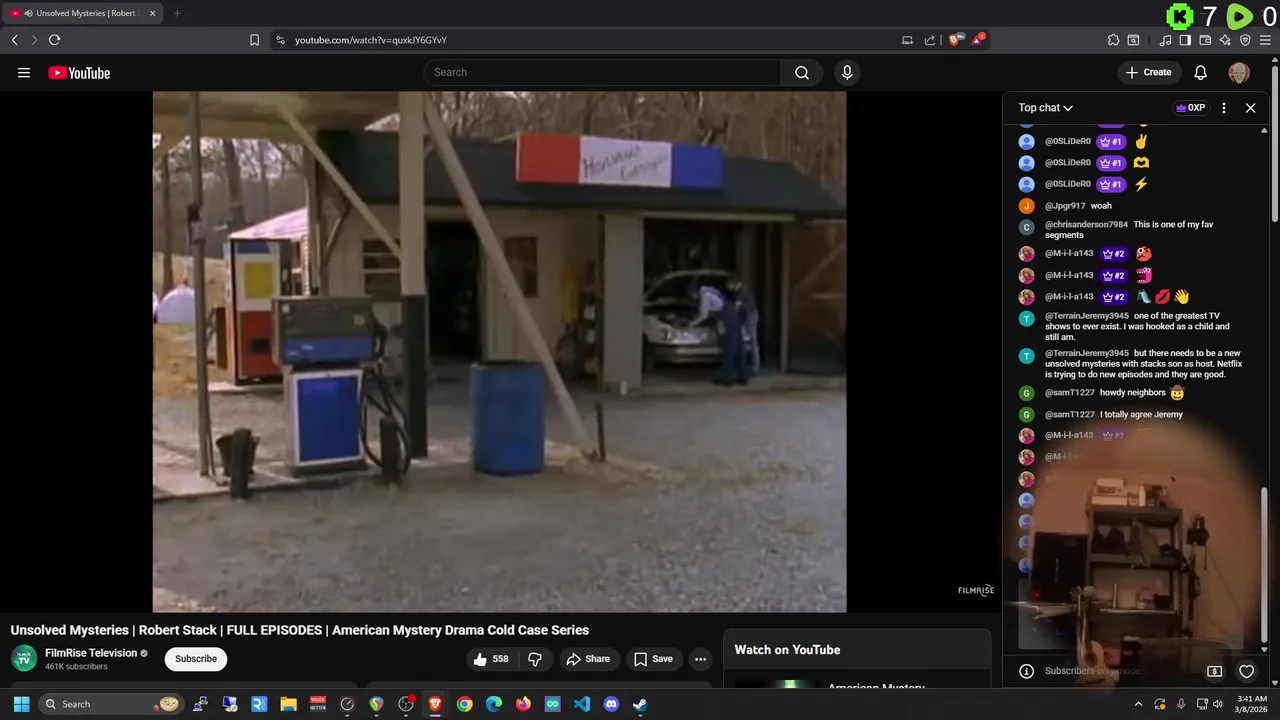Image resolution: width=1280 pixels, height=720 pixels.
Task: Open the YouTube notifications bell
Action: (x=1201, y=72)
